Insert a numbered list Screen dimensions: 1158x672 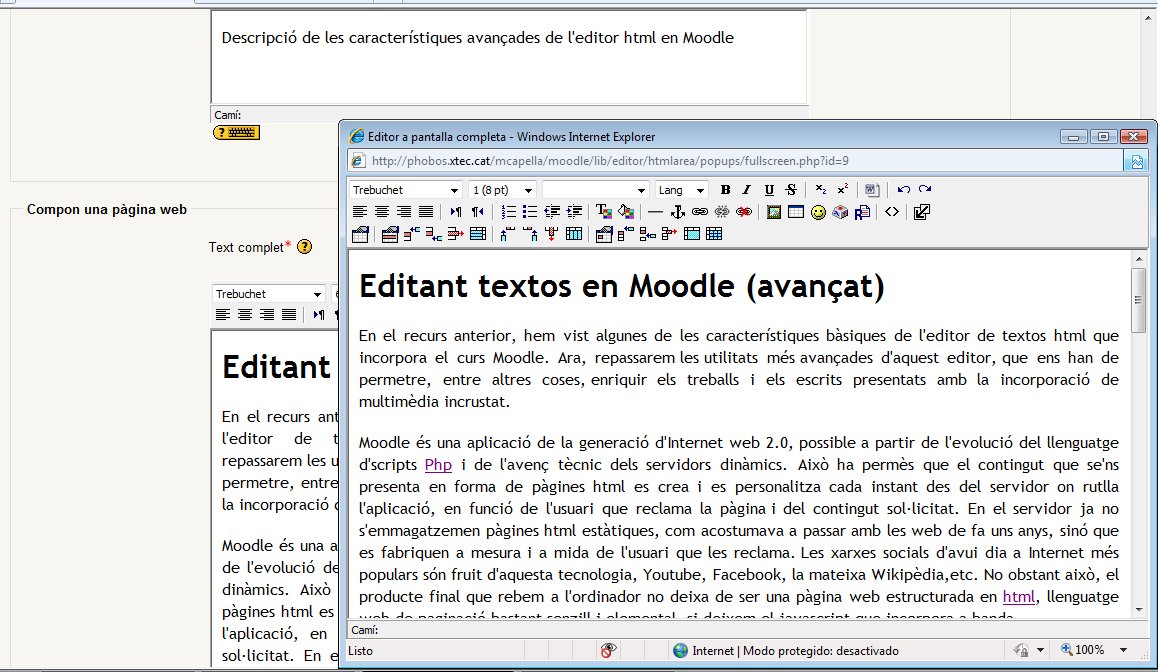tap(508, 212)
